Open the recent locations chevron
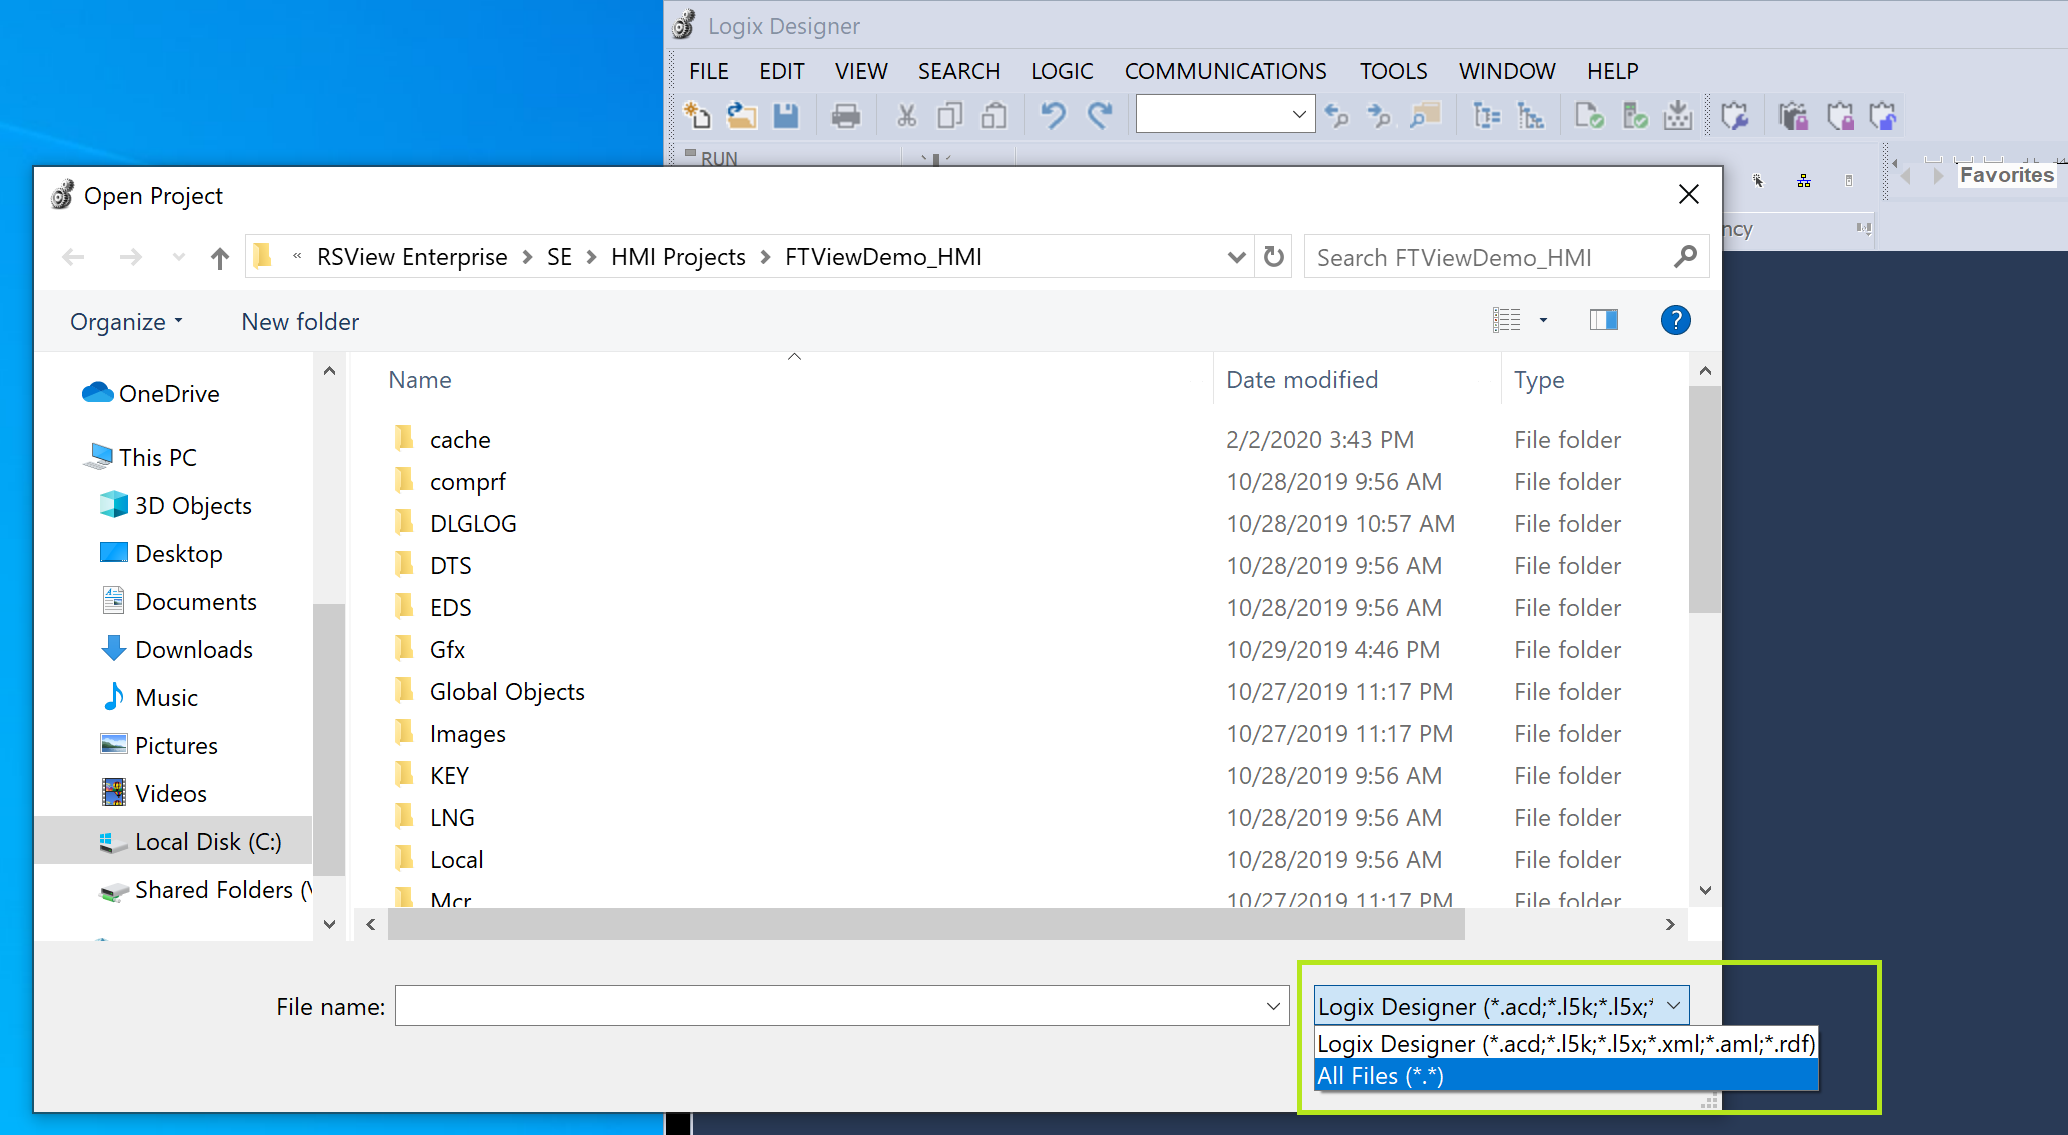Viewport: 2068px width, 1135px height. click(x=179, y=258)
